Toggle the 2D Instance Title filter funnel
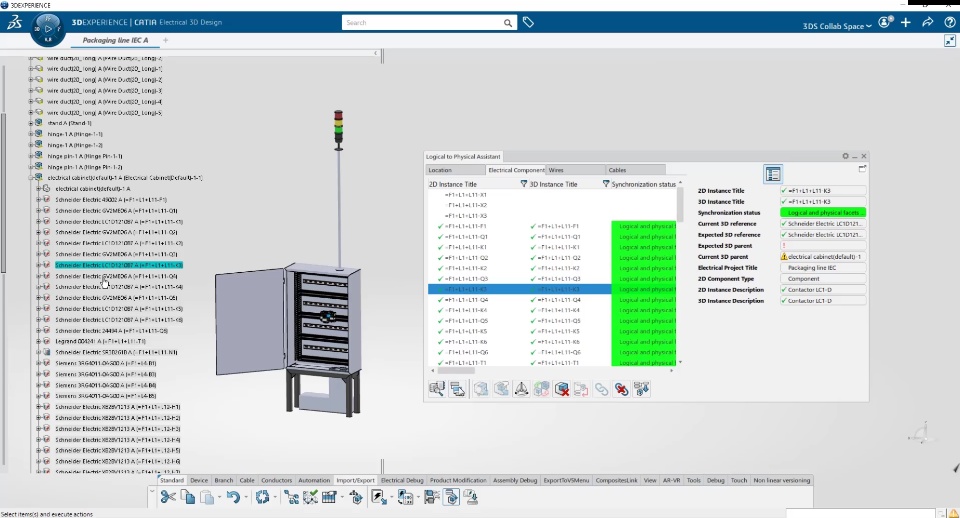 (x=523, y=184)
